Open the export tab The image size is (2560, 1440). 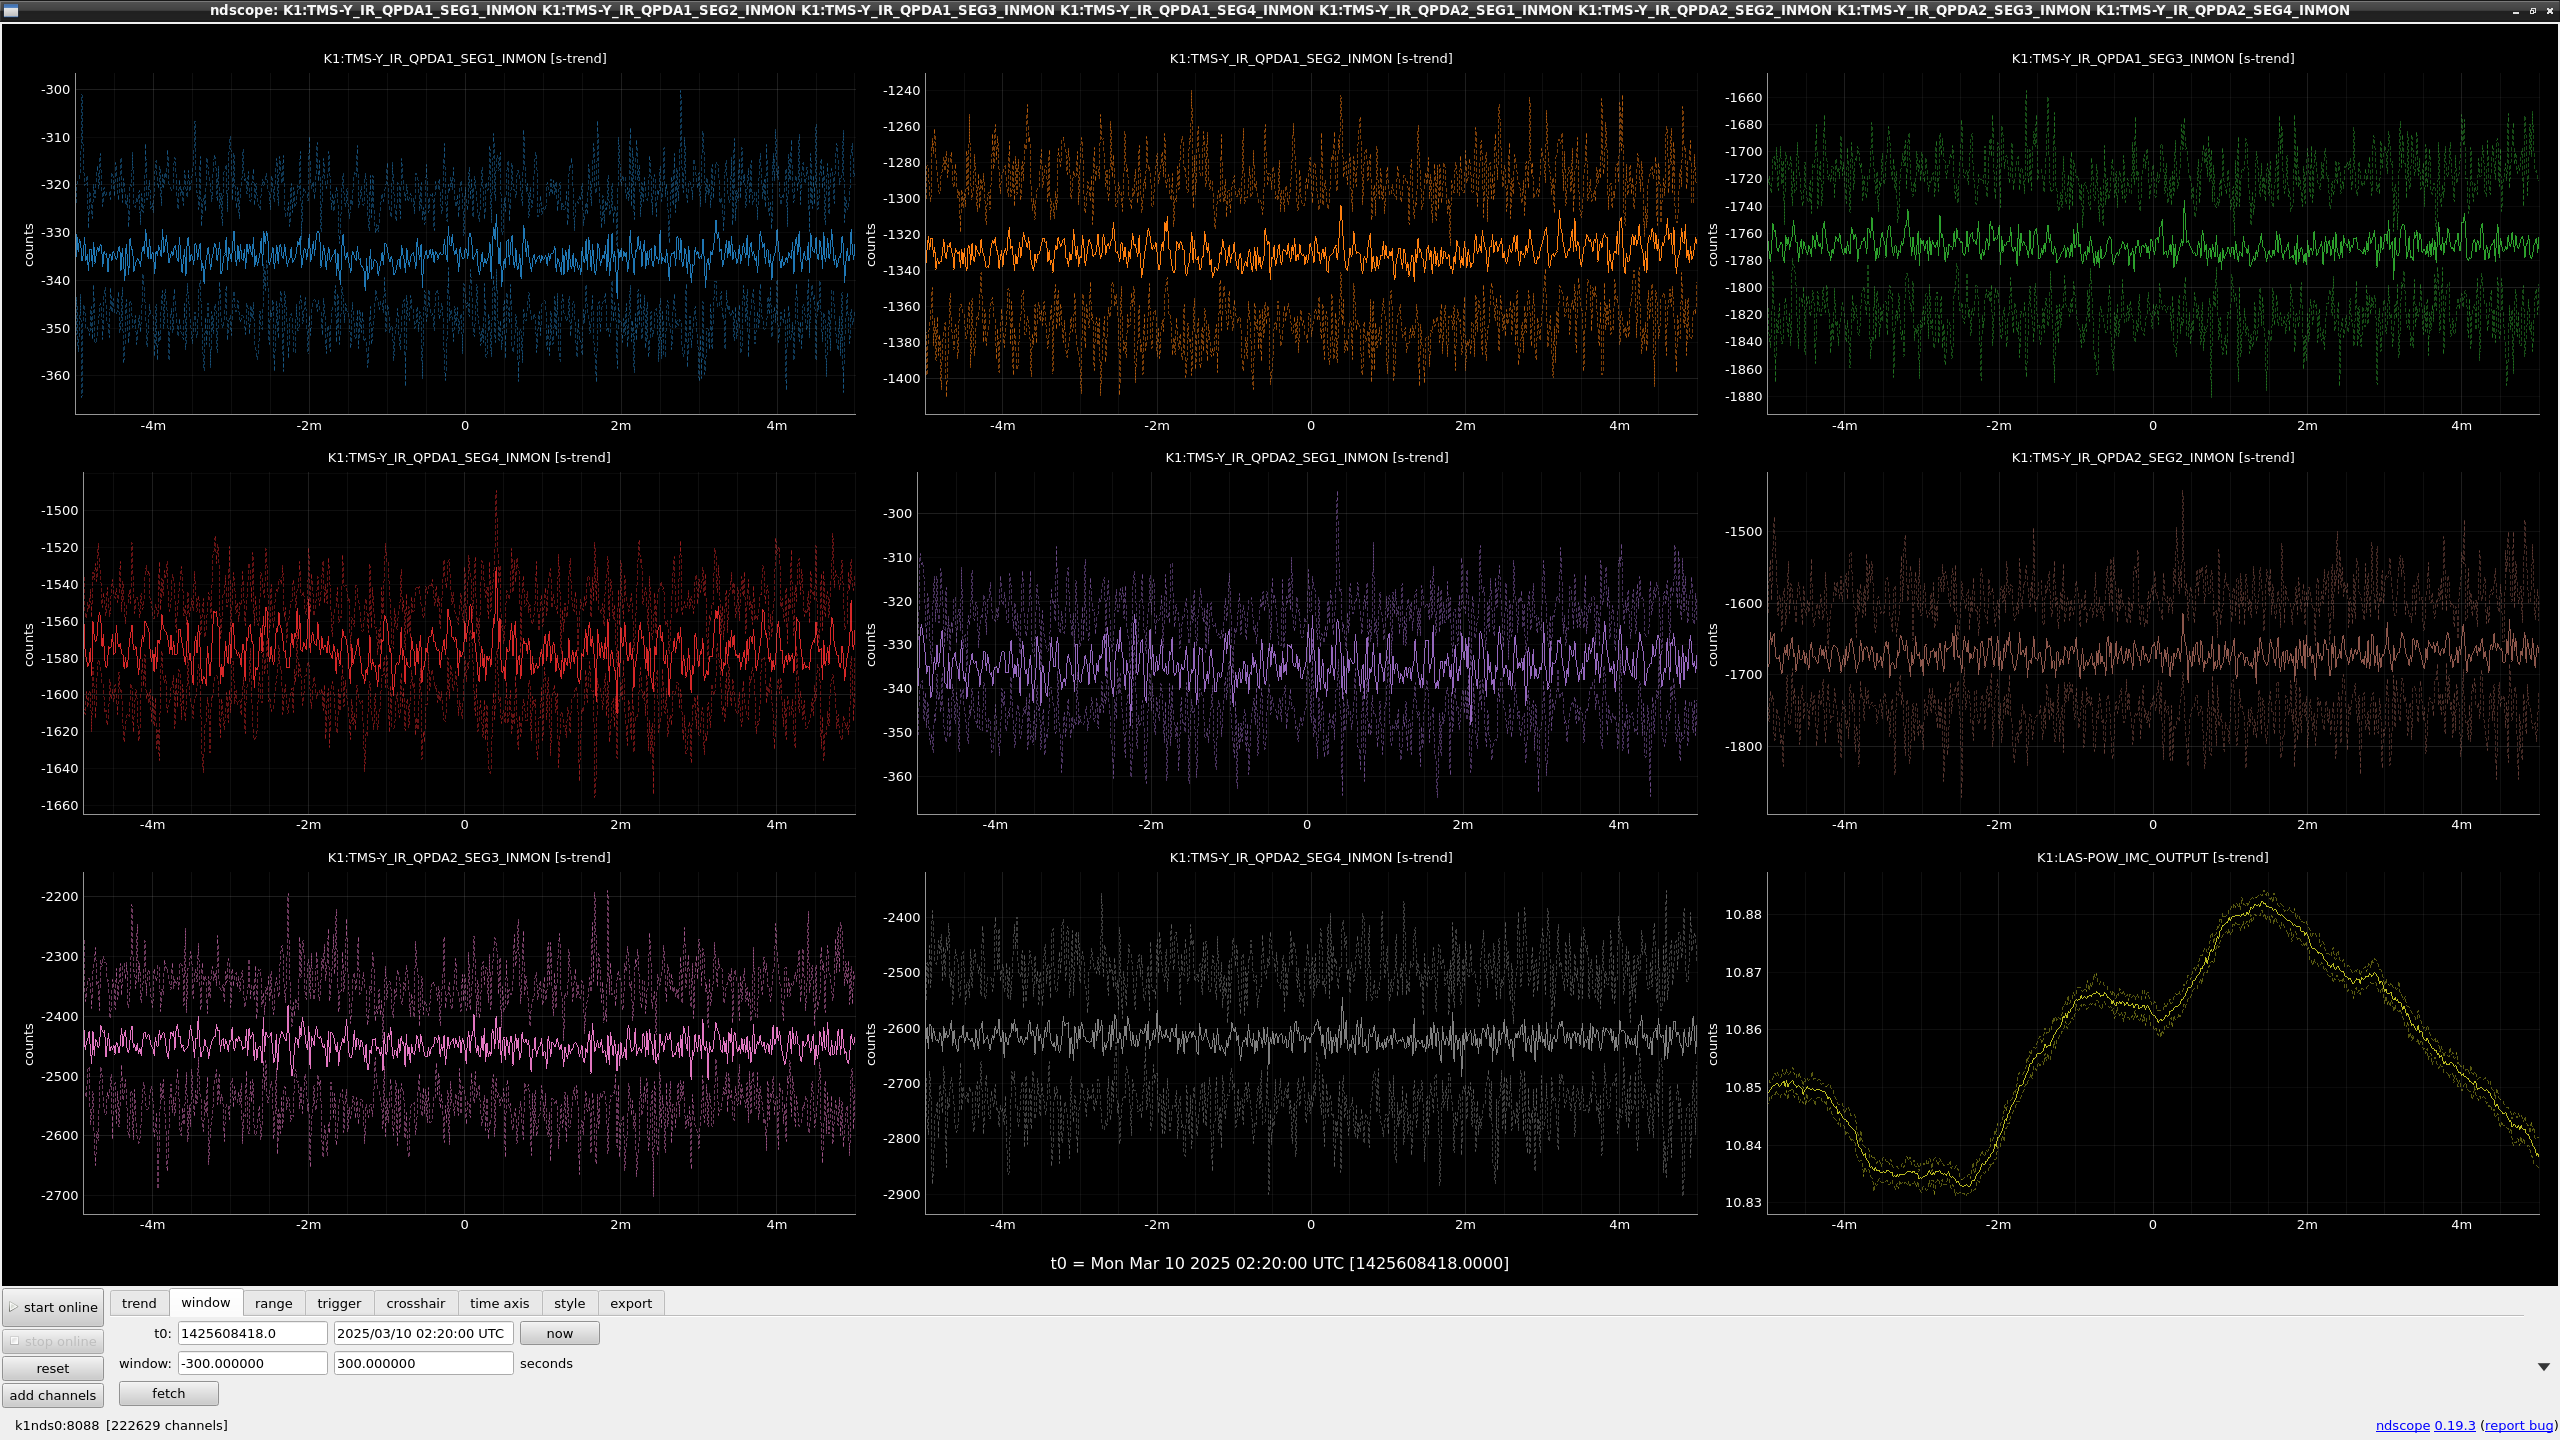631,1303
